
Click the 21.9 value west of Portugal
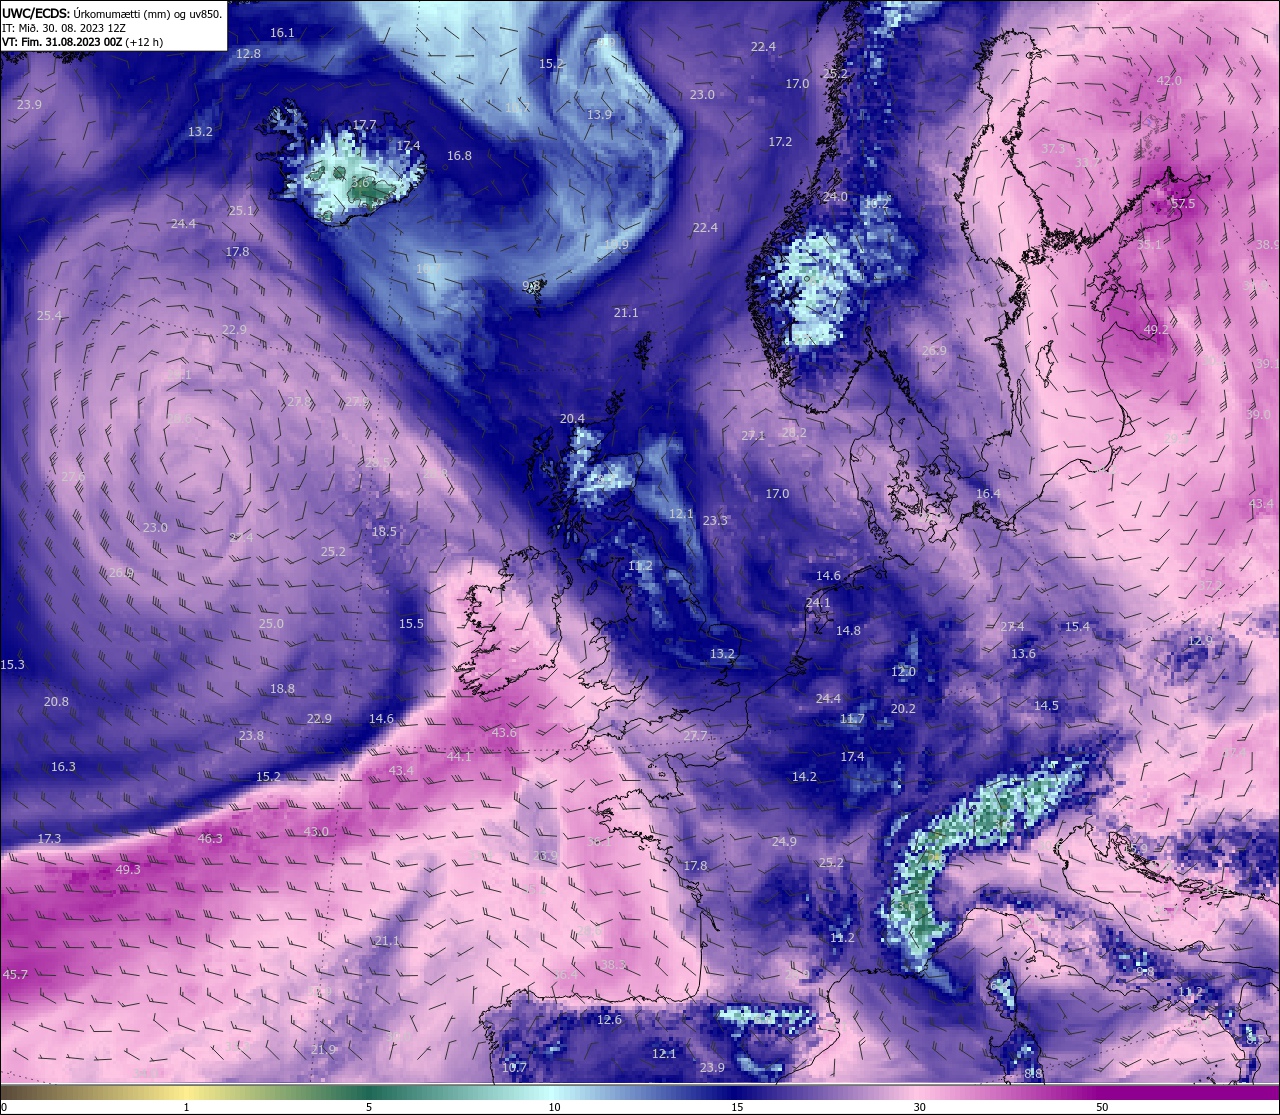(x=323, y=1050)
